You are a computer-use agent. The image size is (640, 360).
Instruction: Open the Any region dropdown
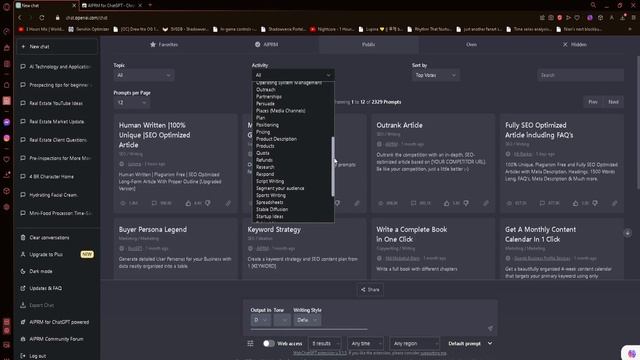tap(414, 344)
